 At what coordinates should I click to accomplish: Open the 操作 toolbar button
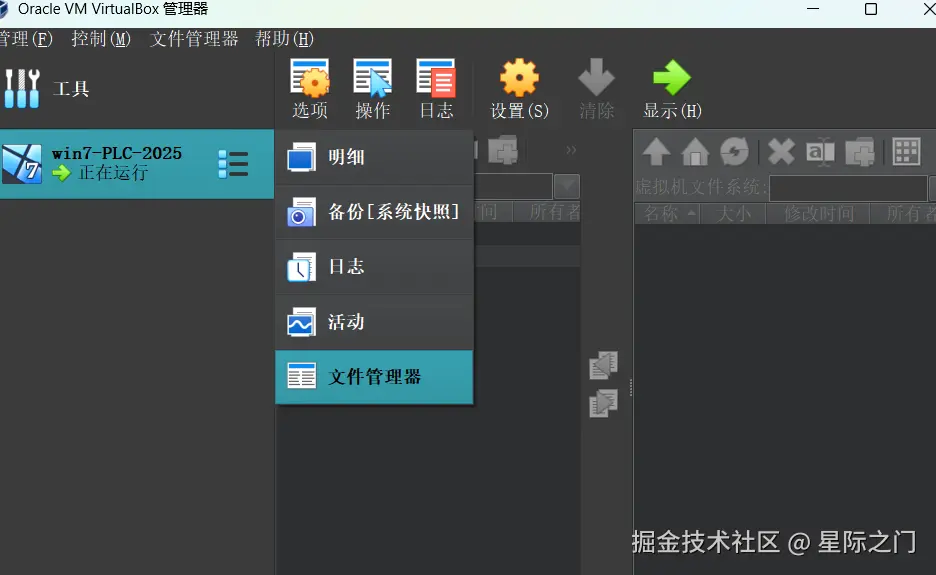click(x=372, y=88)
